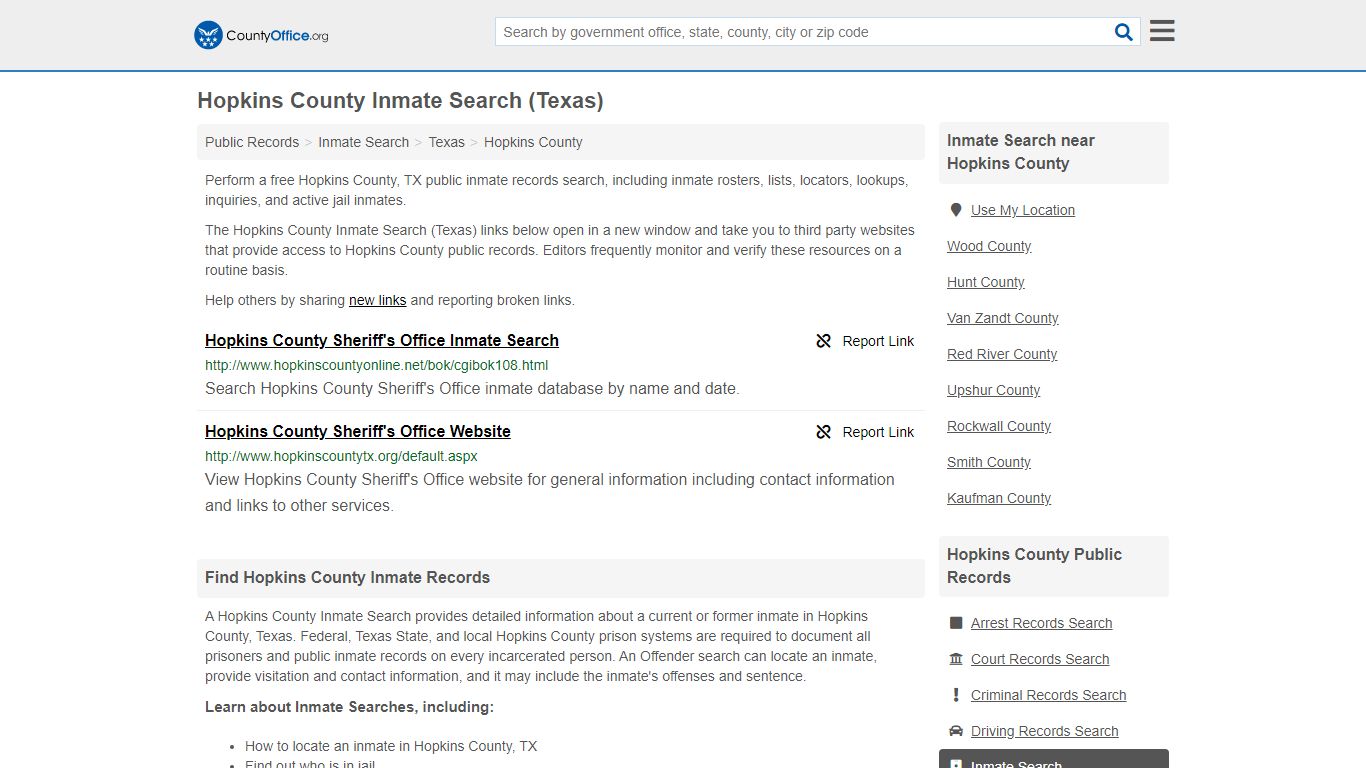This screenshot has height=768, width=1366.
Task: Open Kaufman County inmate search
Action: click(x=999, y=498)
